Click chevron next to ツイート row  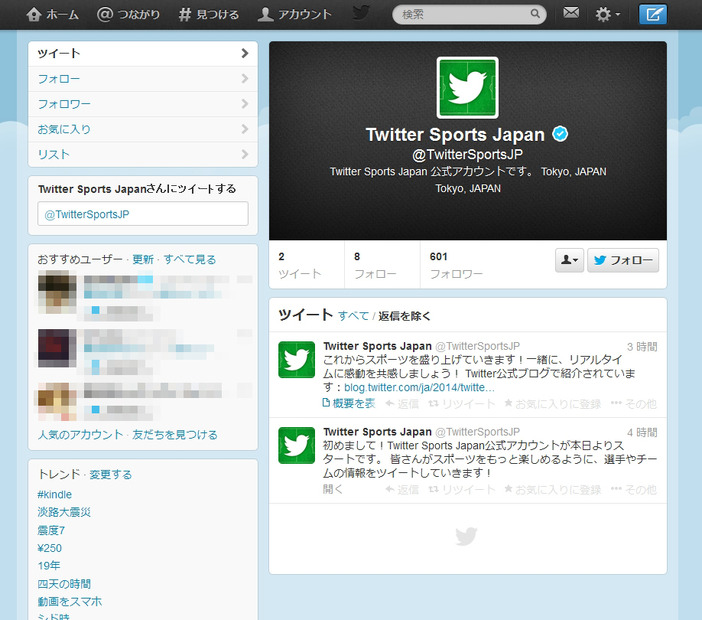click(x=244, y=53)
